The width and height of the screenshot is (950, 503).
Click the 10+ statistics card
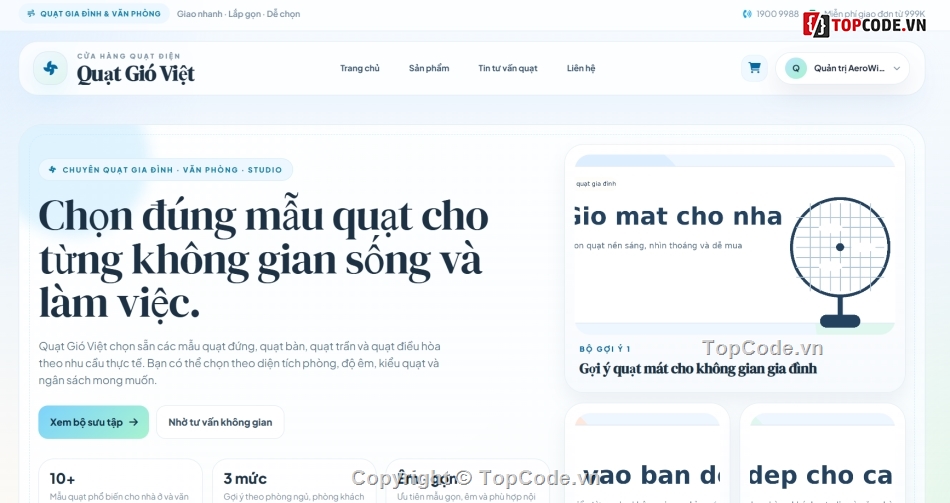pyautogui.click(x=120, y=481)
